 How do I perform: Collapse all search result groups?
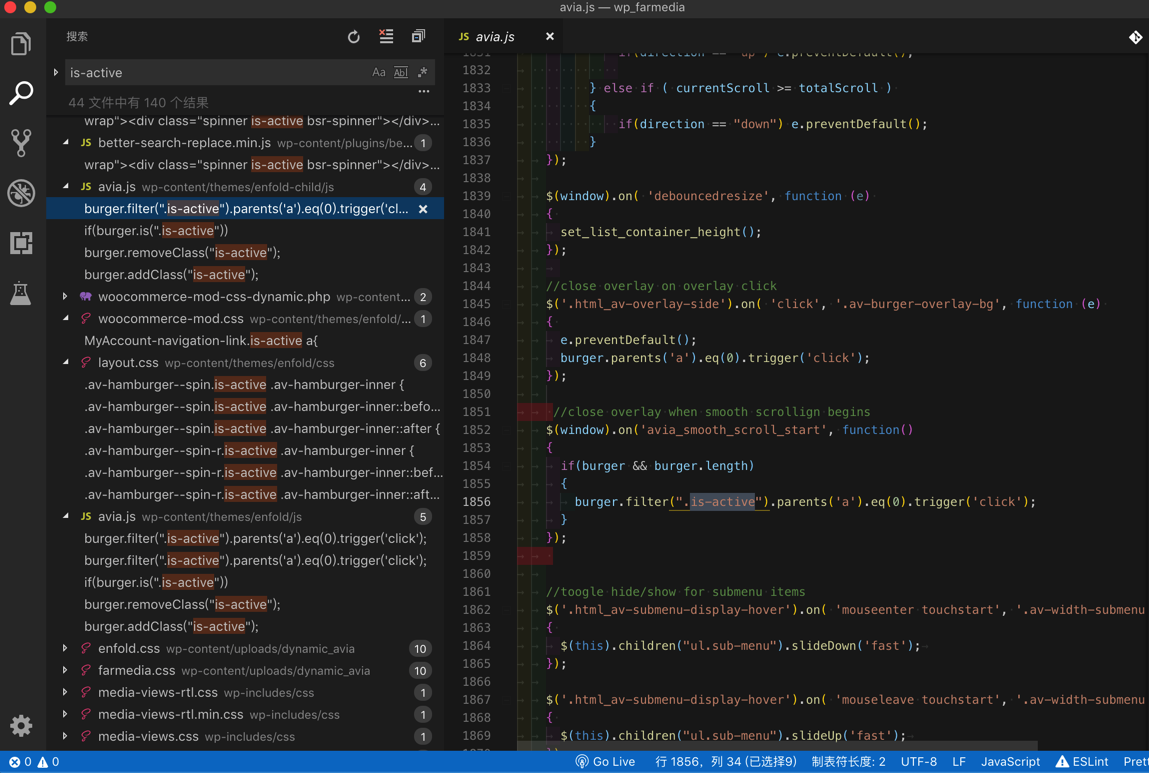pyautogui.click(x=418, y=37)
